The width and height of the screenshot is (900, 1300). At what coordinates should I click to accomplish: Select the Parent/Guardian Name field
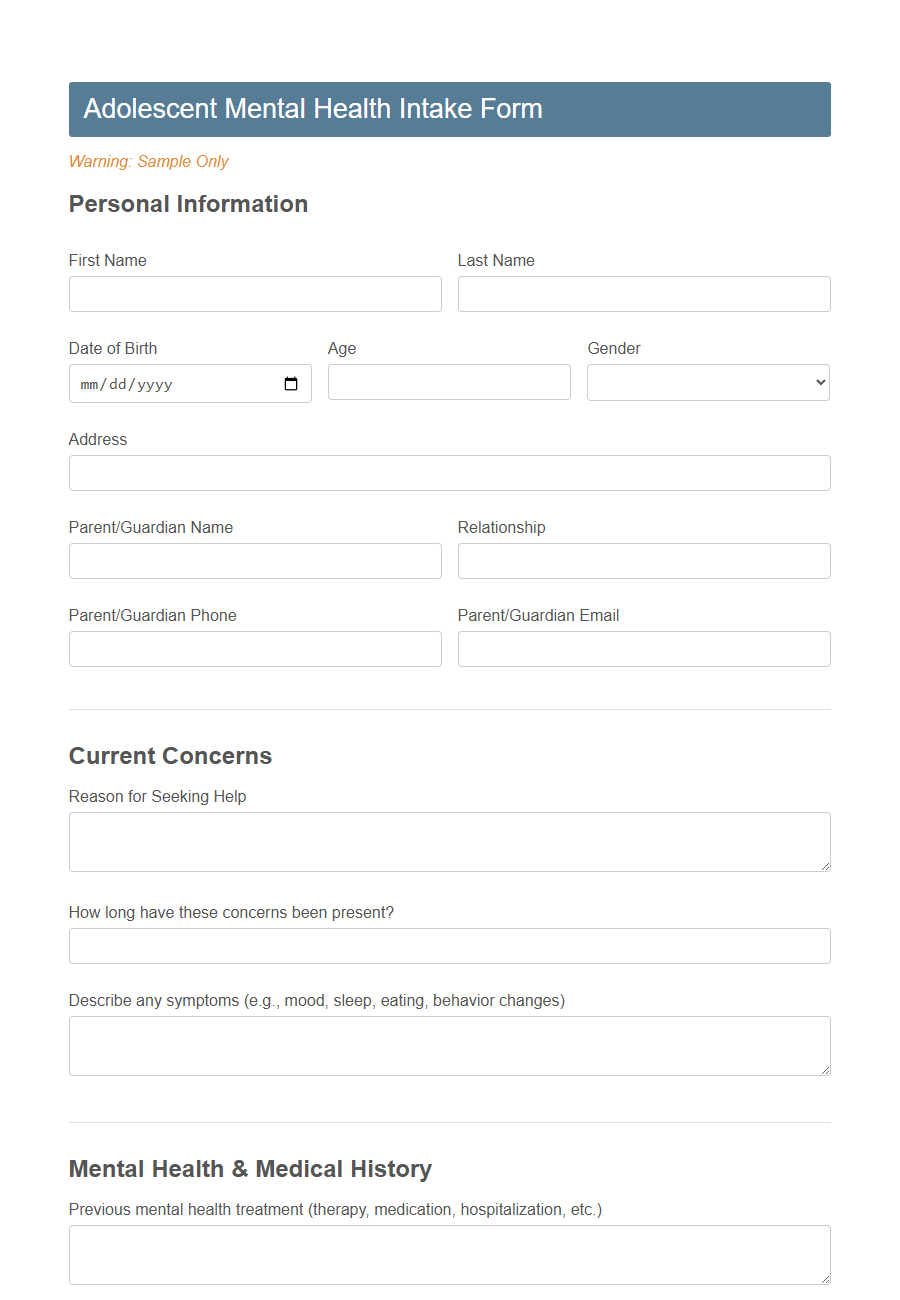[254, 560]
